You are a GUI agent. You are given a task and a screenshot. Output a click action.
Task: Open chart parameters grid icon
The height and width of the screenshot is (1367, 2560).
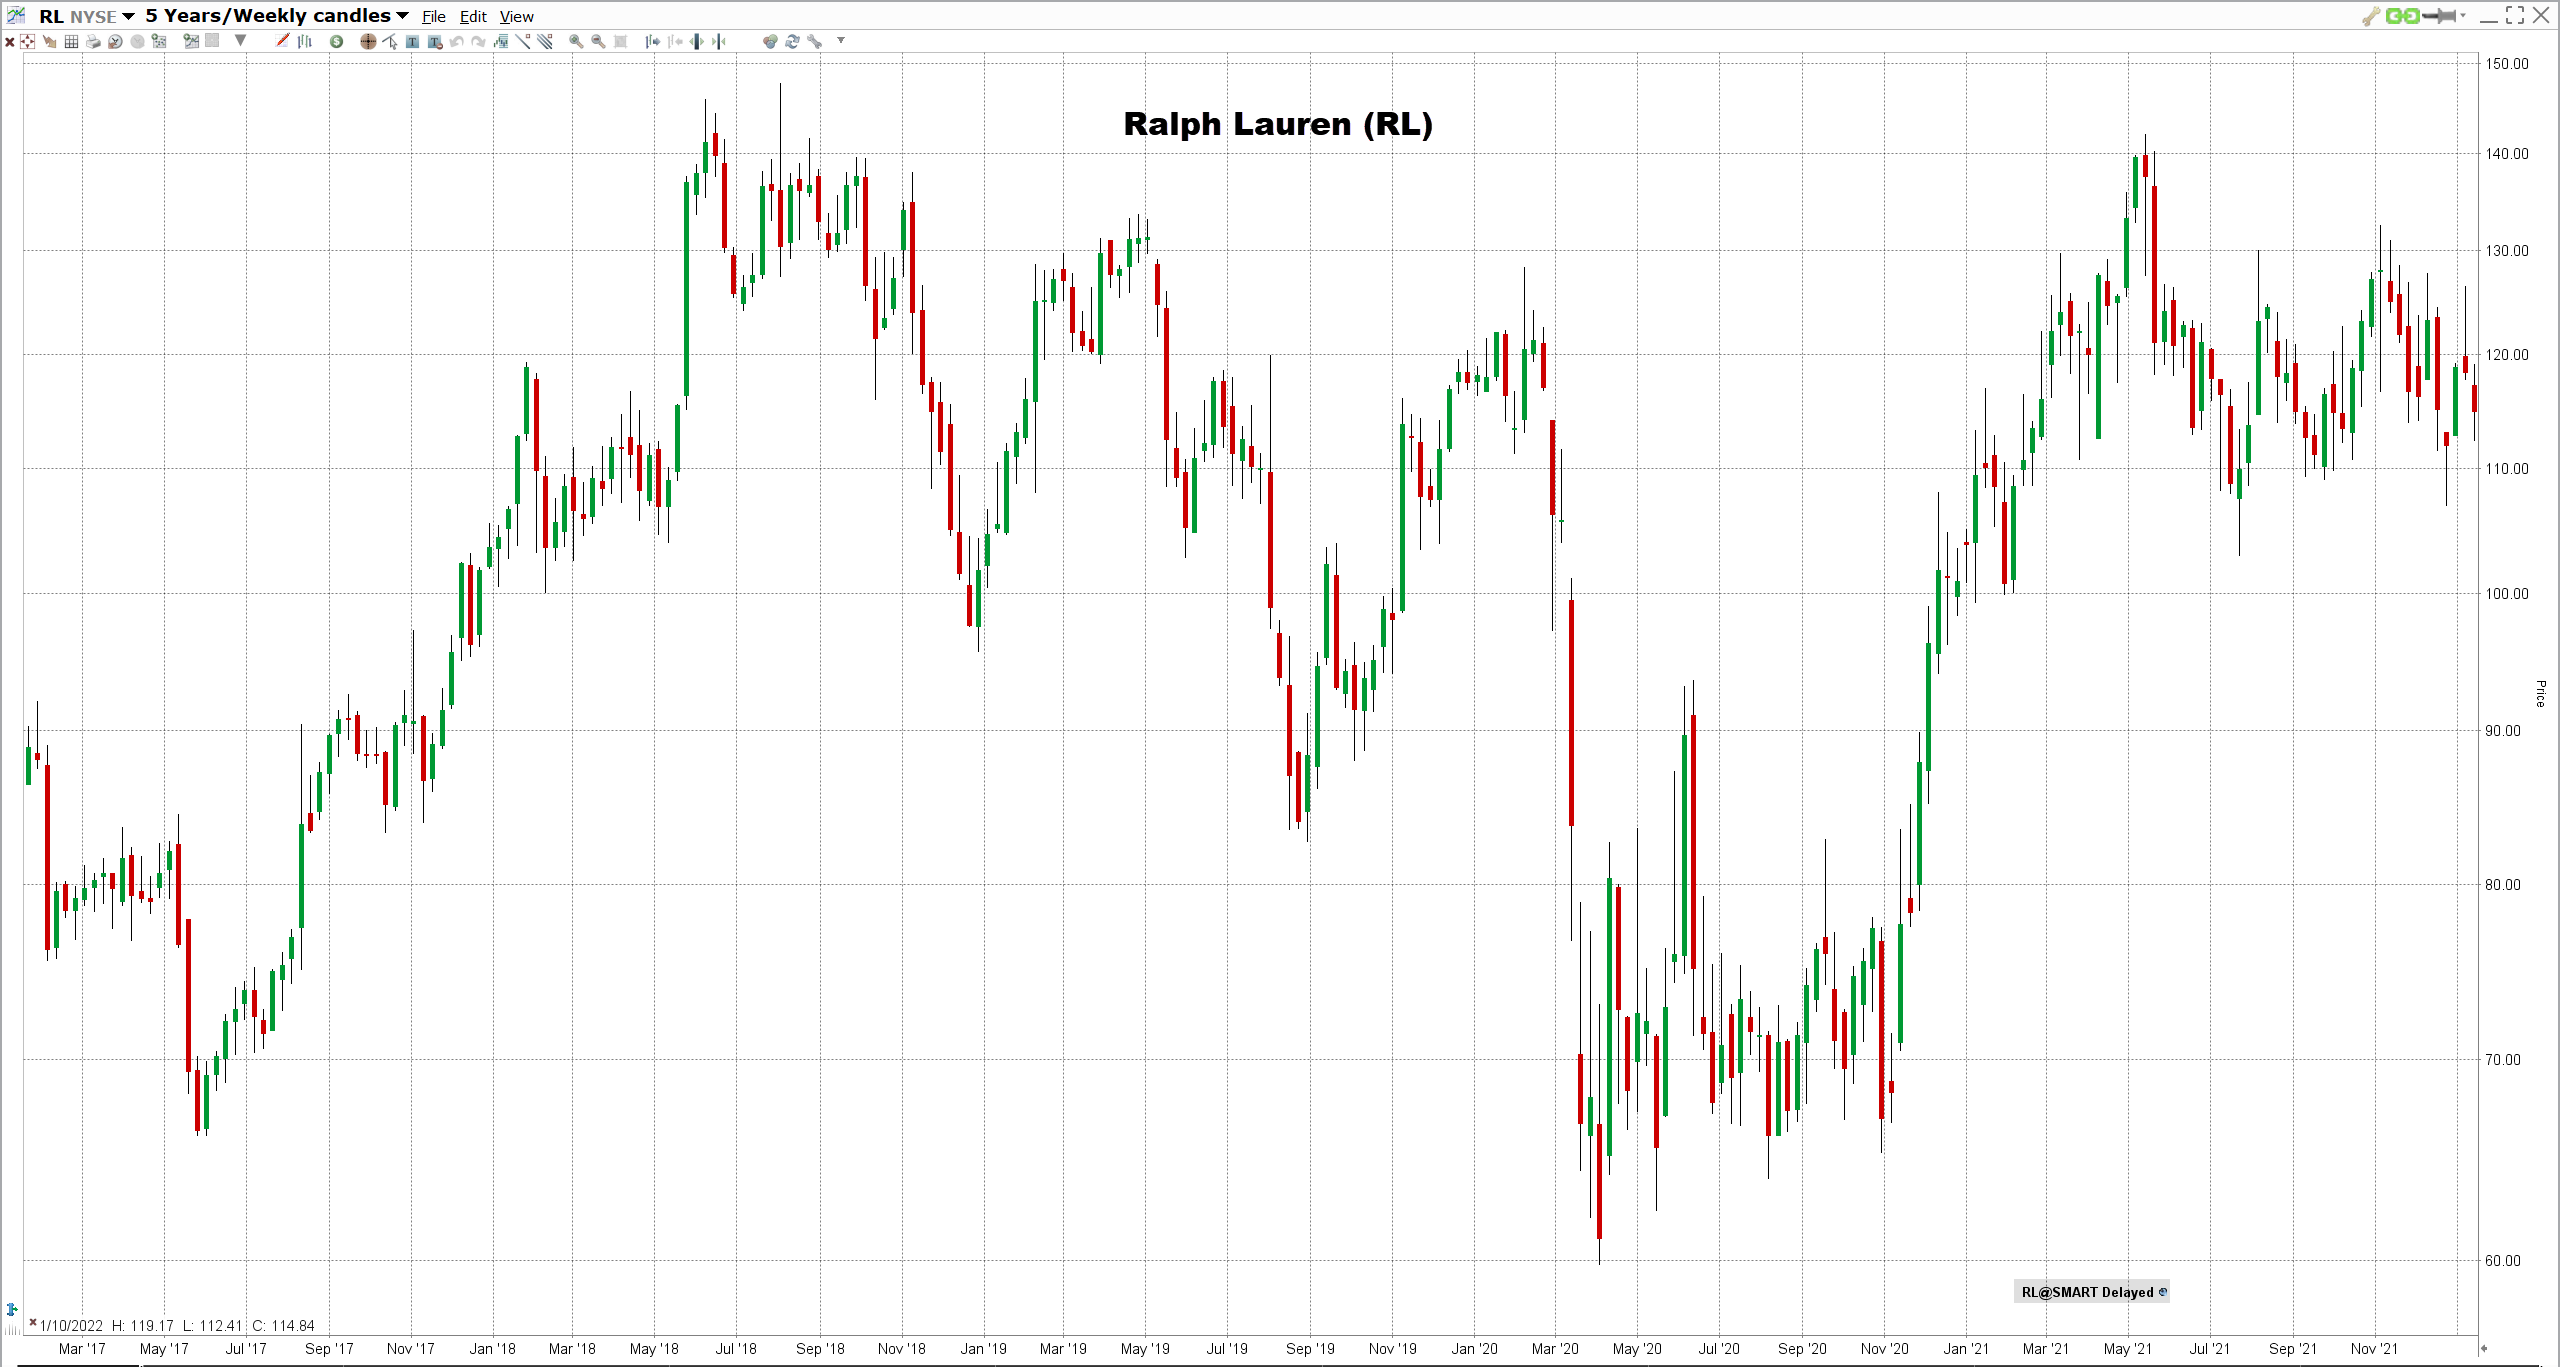click(x=159, y=42)
